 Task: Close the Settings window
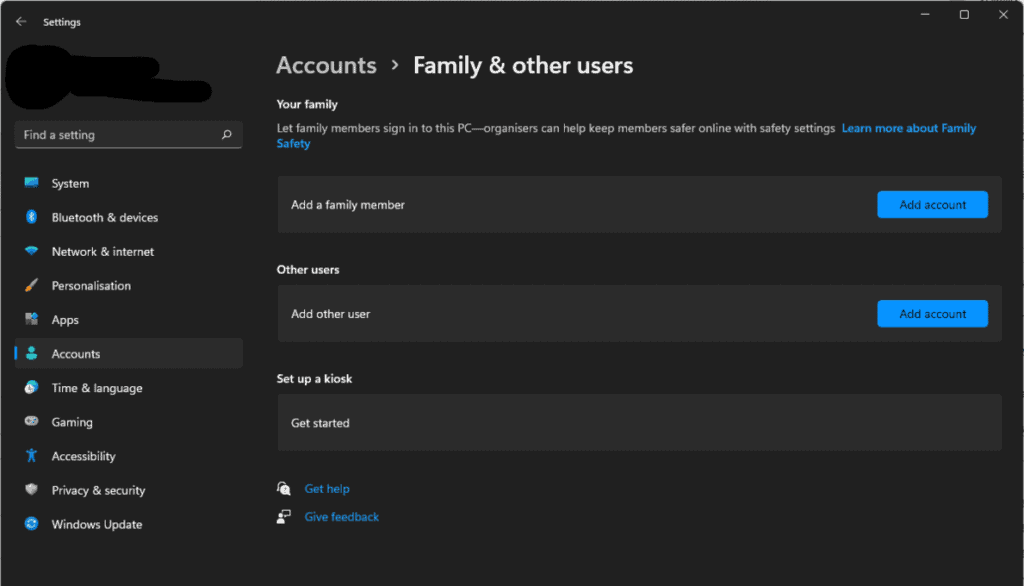[x=1003, y=14]
